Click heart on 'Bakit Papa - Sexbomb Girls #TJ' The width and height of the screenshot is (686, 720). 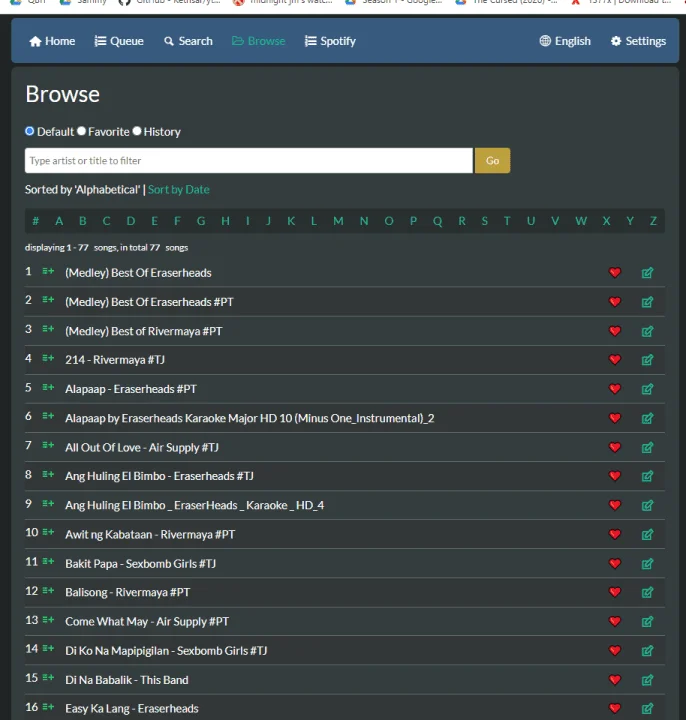[x=615, y=563]
